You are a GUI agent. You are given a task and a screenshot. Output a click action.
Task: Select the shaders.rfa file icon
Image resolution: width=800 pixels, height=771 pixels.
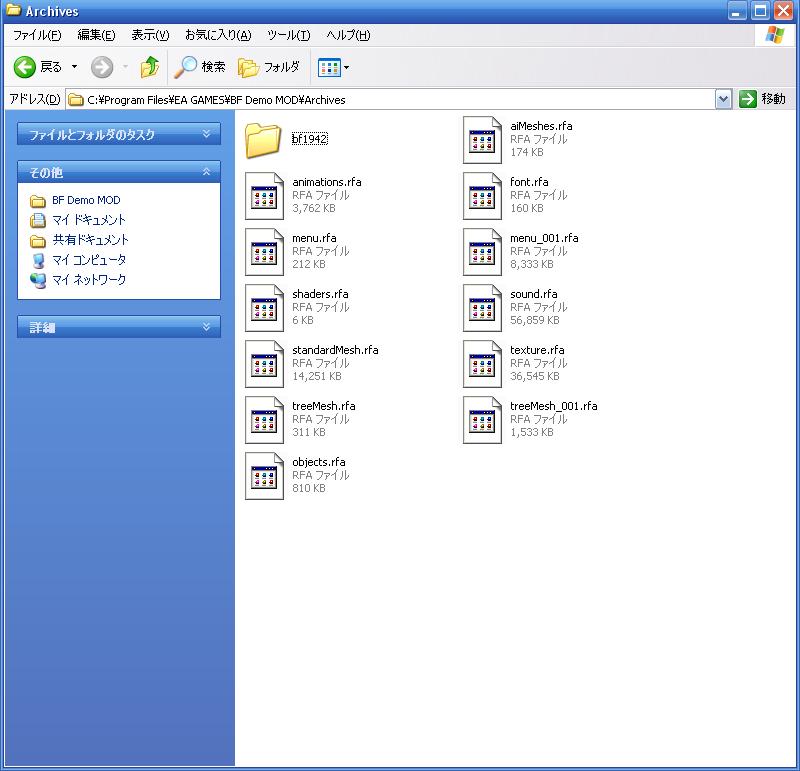click(264, 308)
